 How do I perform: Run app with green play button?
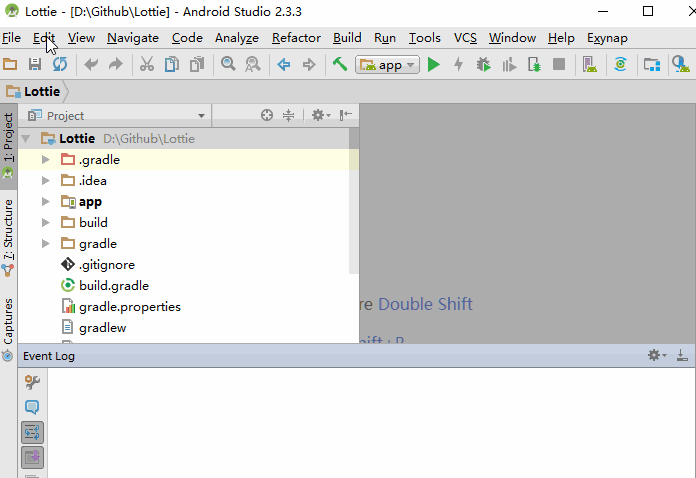click(x=434, y=65)
